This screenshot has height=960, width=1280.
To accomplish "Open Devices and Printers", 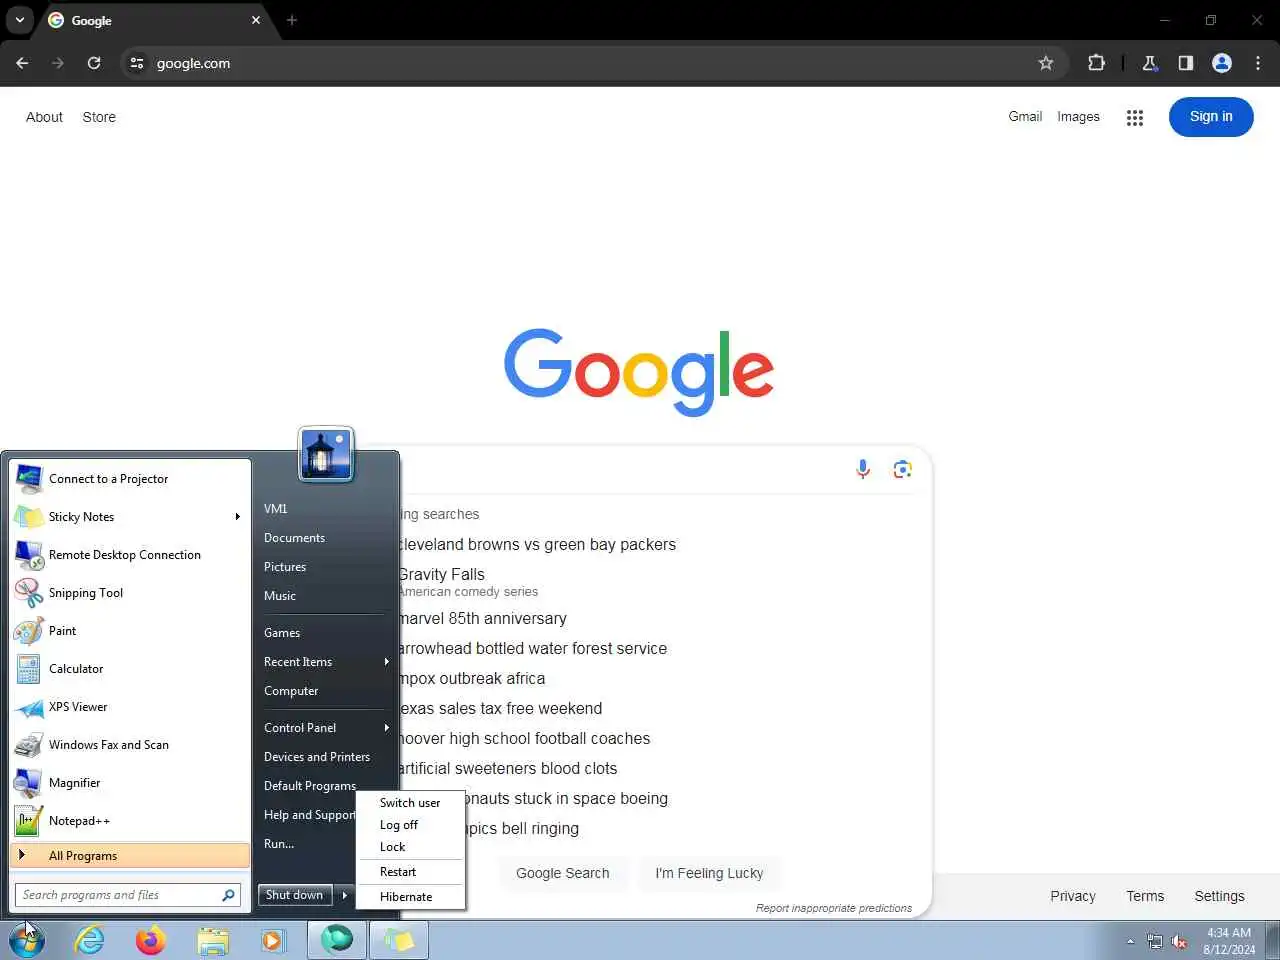I will click(317, 757).
